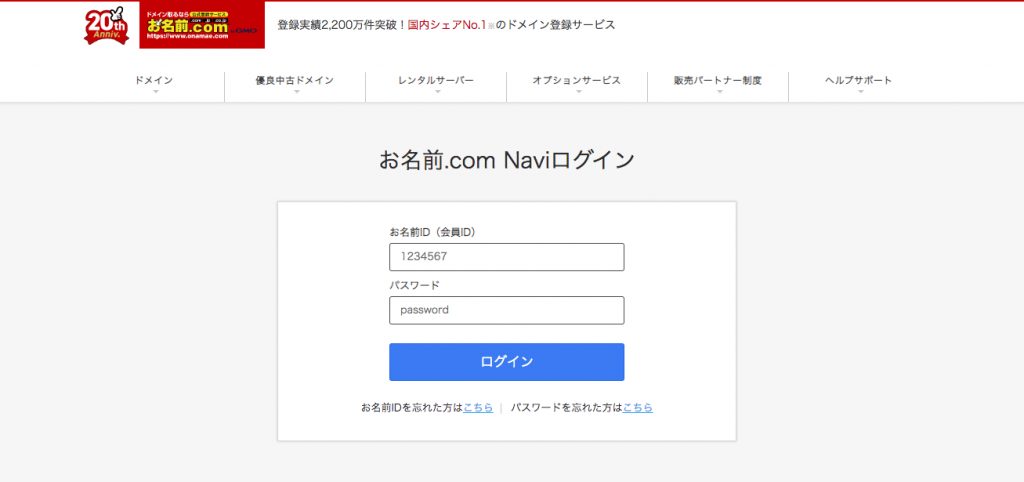Viewport: 1024px width, 482px height.
Task: Expand the arrow under 優良中古ドメイン
Action: (x=295, y=92)
